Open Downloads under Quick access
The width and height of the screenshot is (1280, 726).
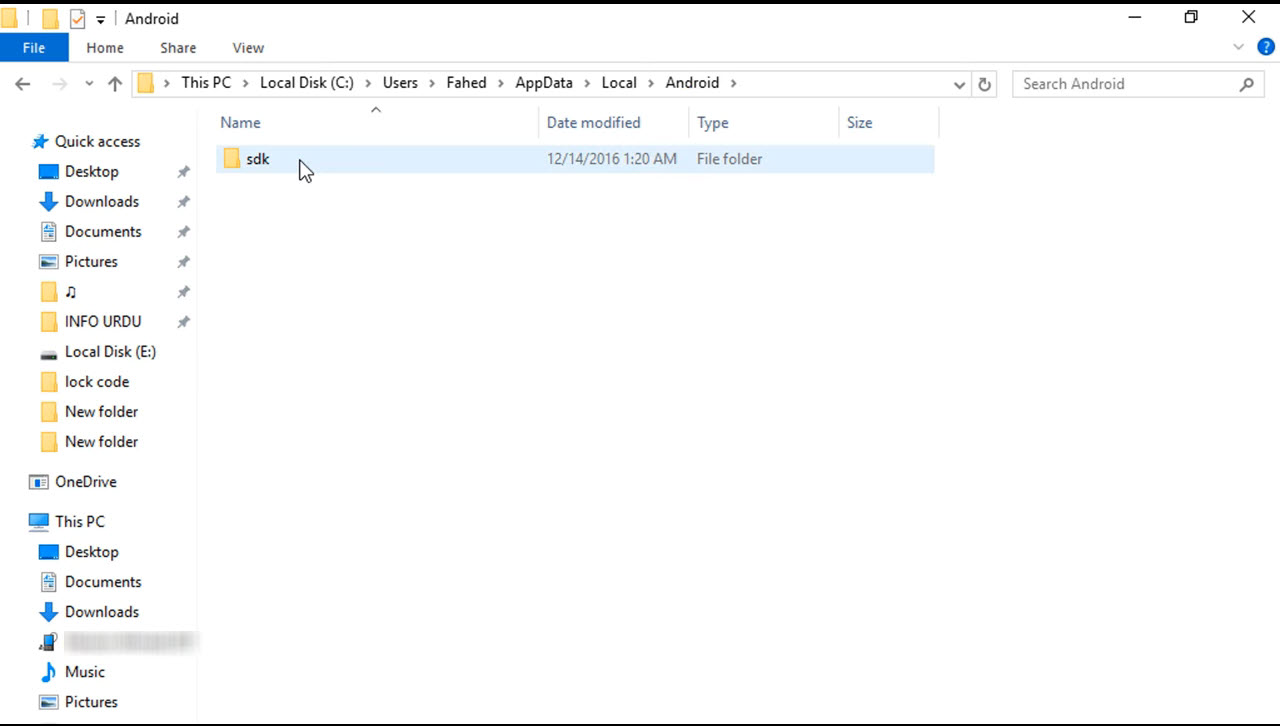(x=102, y=202)
